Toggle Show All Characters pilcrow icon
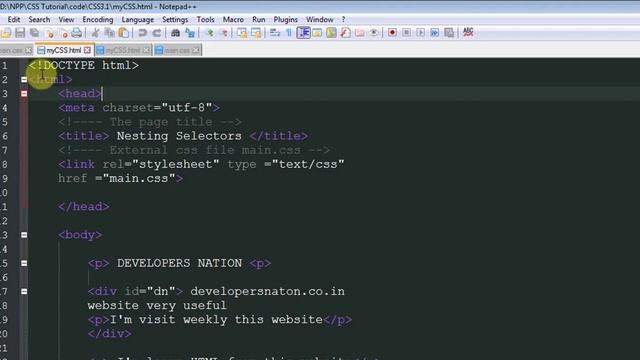This screenshot has width=640, height=360. click(289, 33)
